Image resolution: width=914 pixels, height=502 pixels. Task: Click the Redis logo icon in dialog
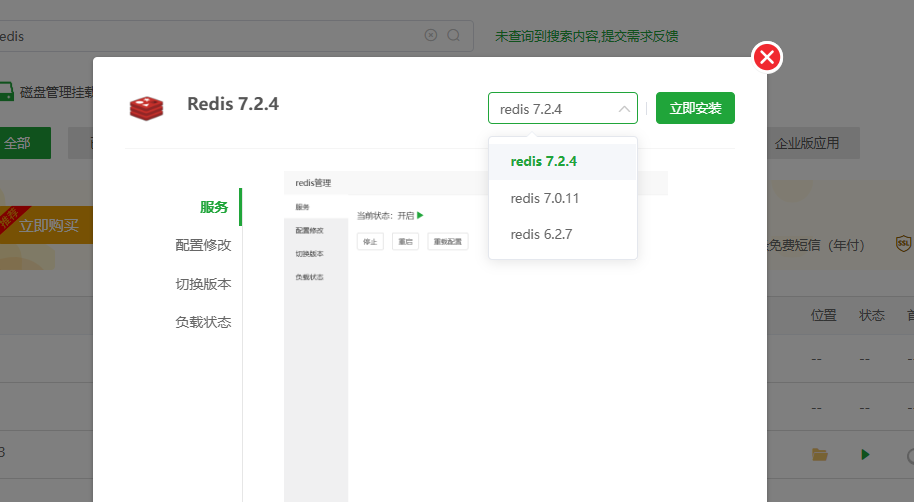(146, 108)
